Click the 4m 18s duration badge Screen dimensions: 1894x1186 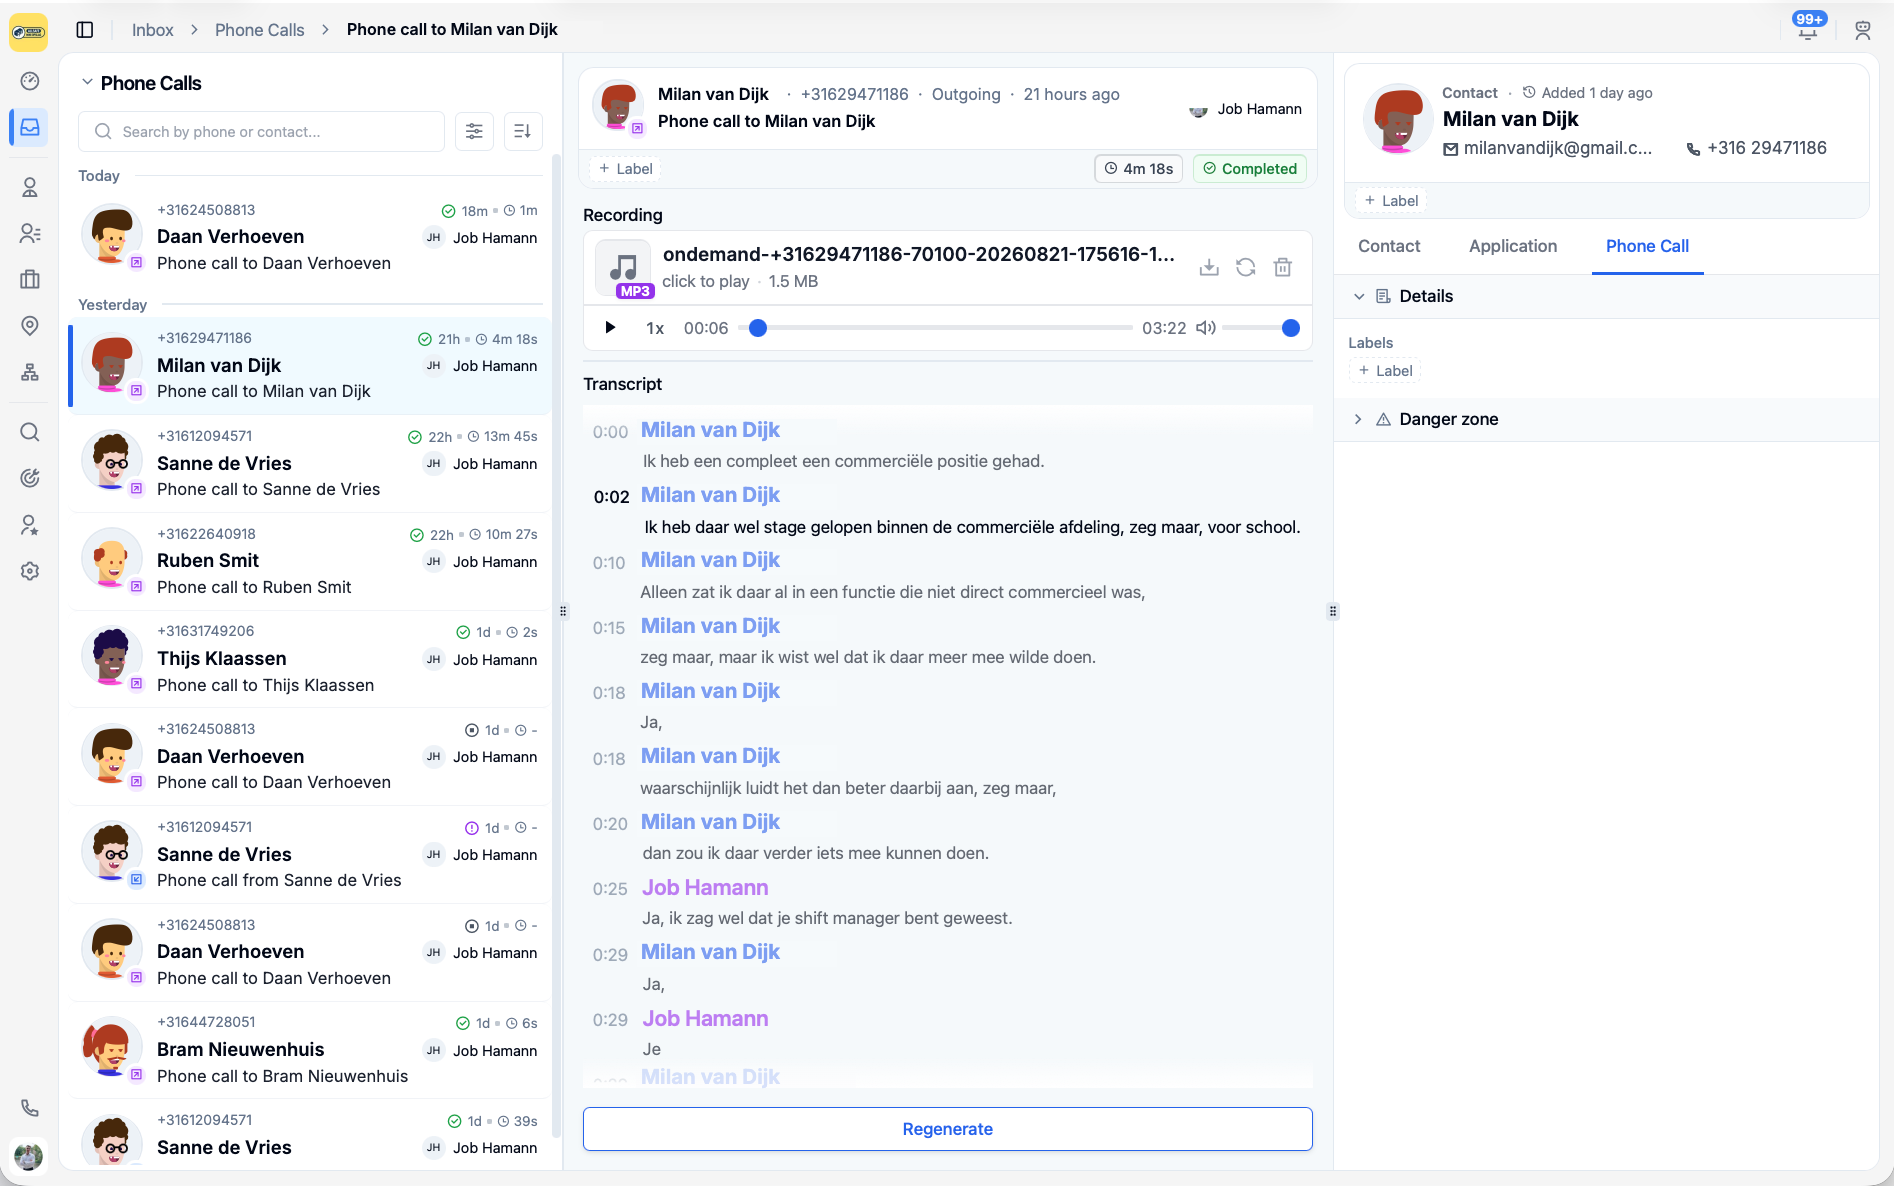[x=1139, y=169]
